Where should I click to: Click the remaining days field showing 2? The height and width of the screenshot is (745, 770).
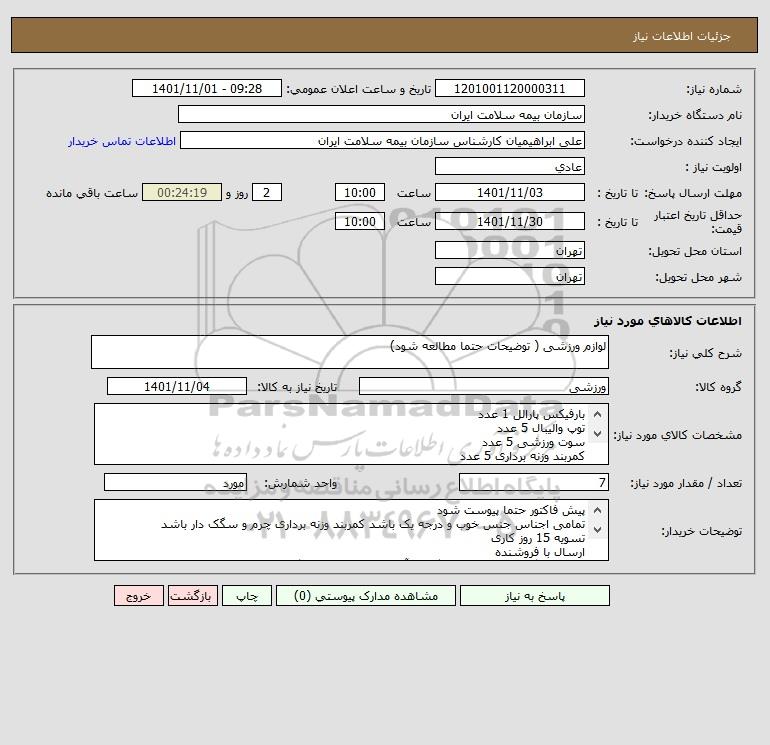[267, 193]
